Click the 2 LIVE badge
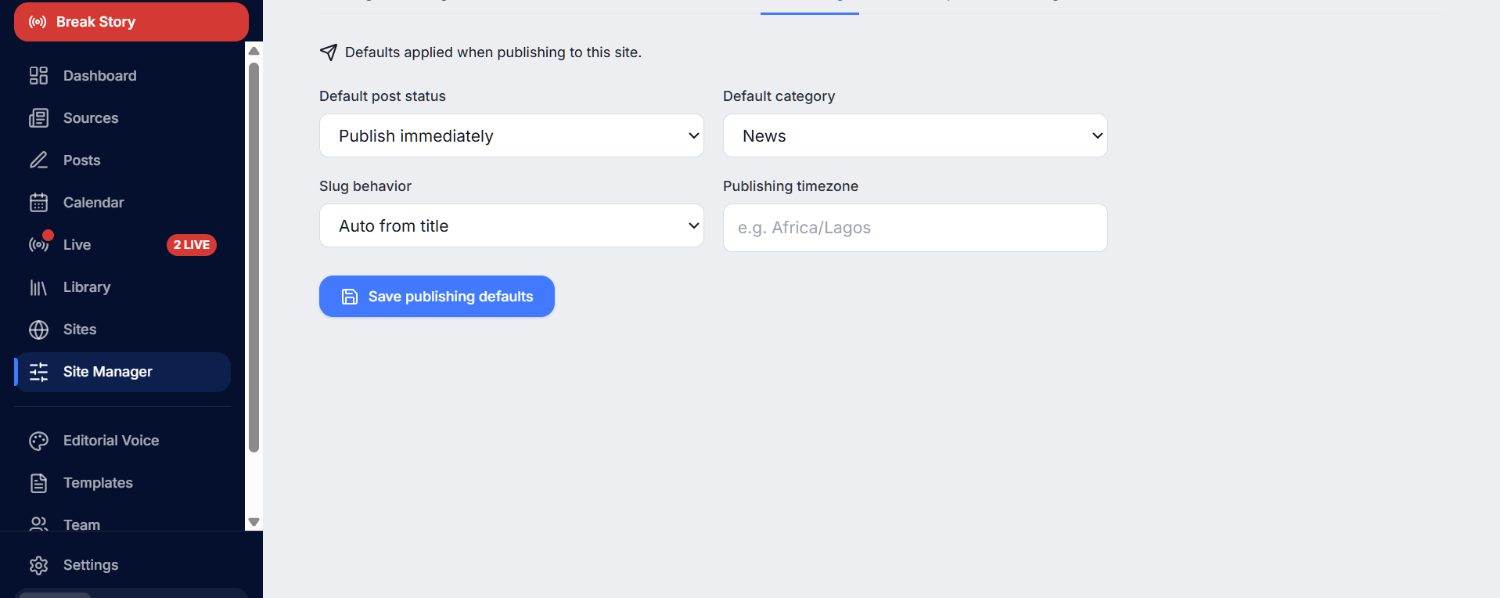Image resolution: width=1500 pixels, height=598 pixels. (192, 245)
